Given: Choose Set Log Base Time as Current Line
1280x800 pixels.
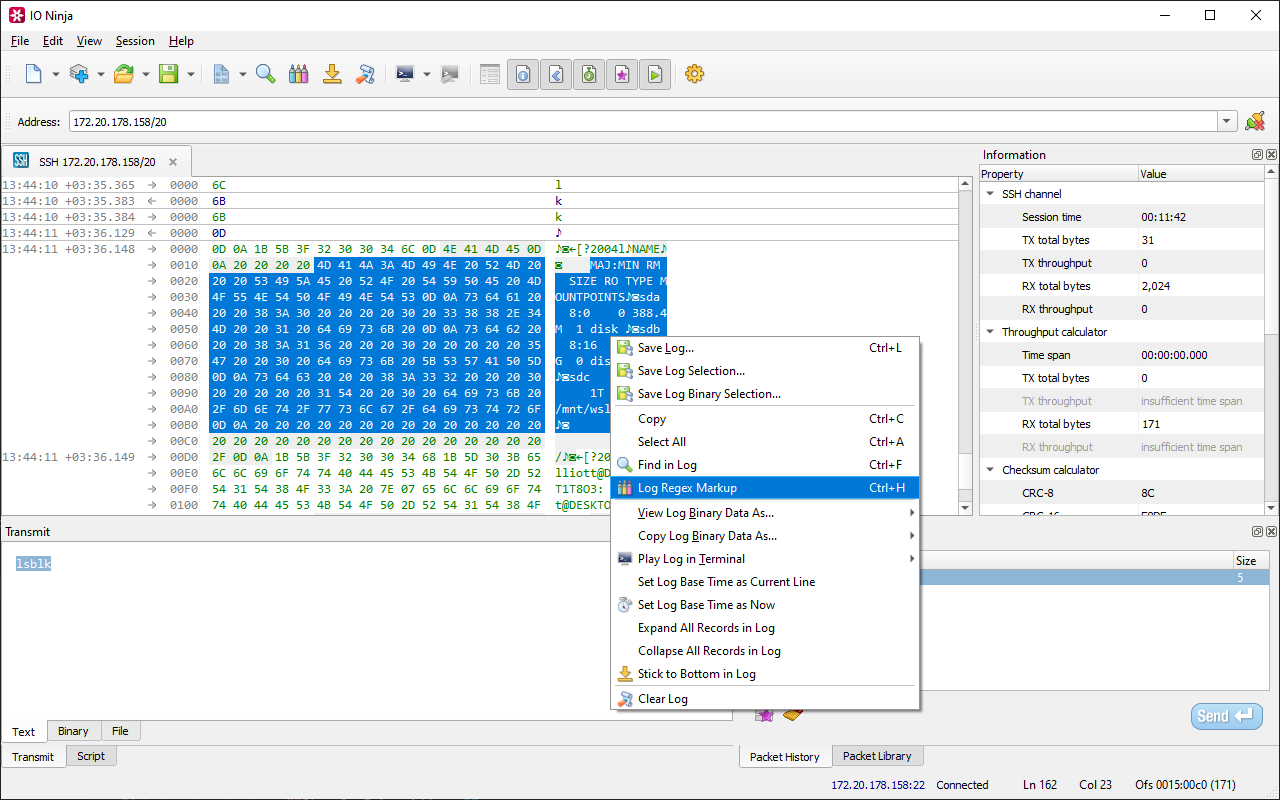Looking at the screenshot, I should pyautogui.click(x=764, y=582).
